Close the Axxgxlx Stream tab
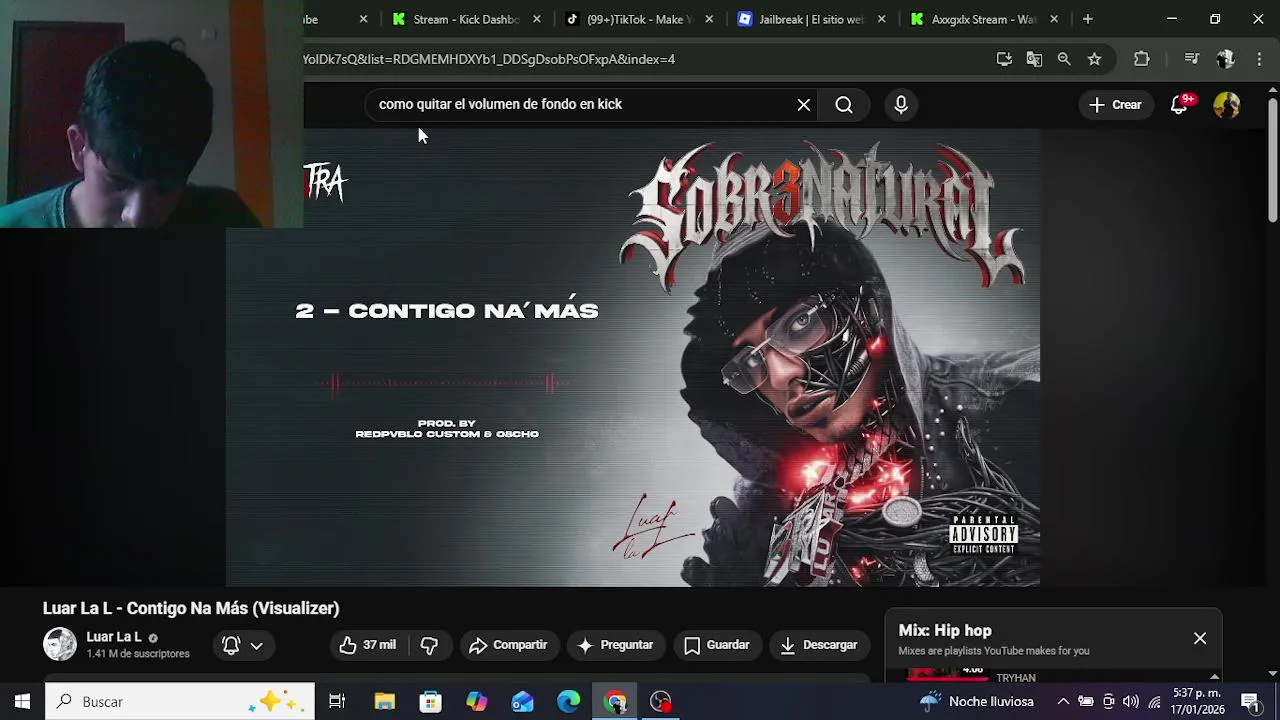The image size is (1280, 720). (x=1055, y=19)
